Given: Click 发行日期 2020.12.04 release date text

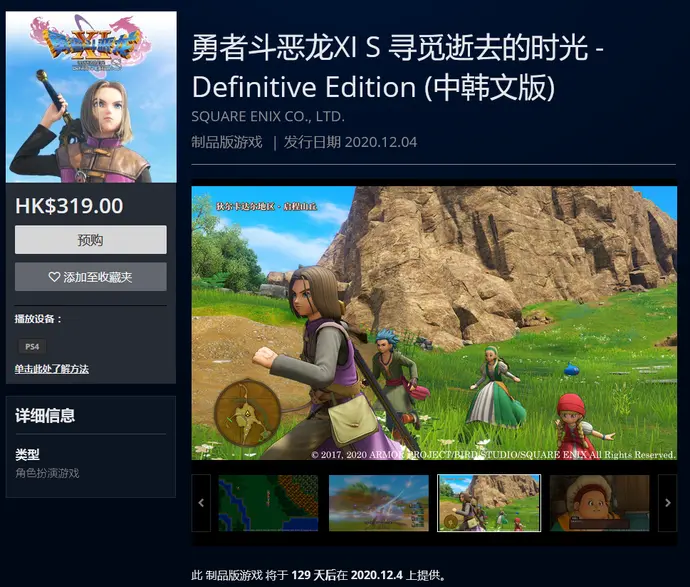Looking at the screenshot, I should pos(350,142).
